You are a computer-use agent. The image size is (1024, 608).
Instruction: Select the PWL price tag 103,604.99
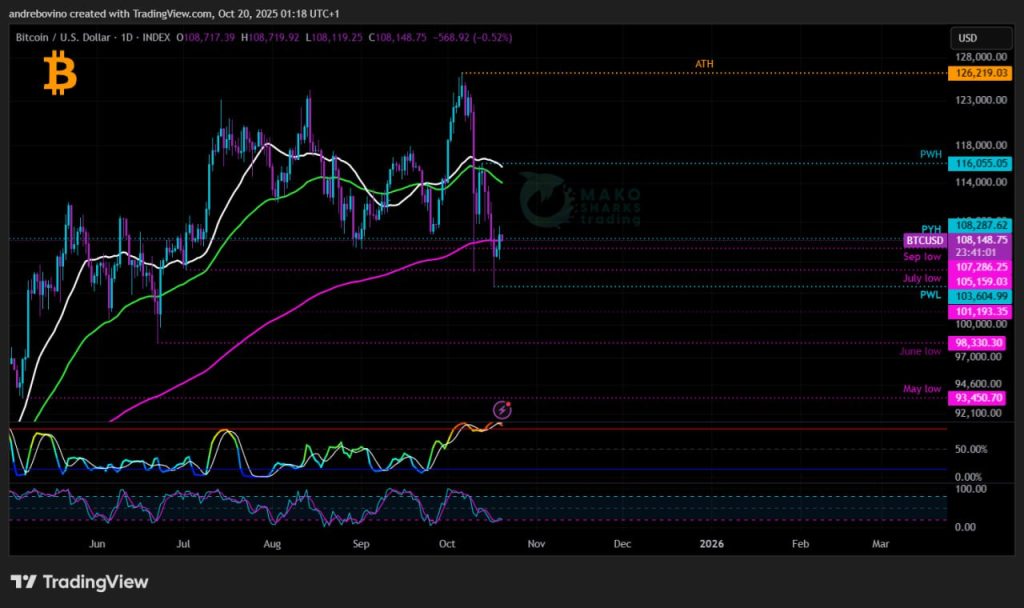coord(980,297)
